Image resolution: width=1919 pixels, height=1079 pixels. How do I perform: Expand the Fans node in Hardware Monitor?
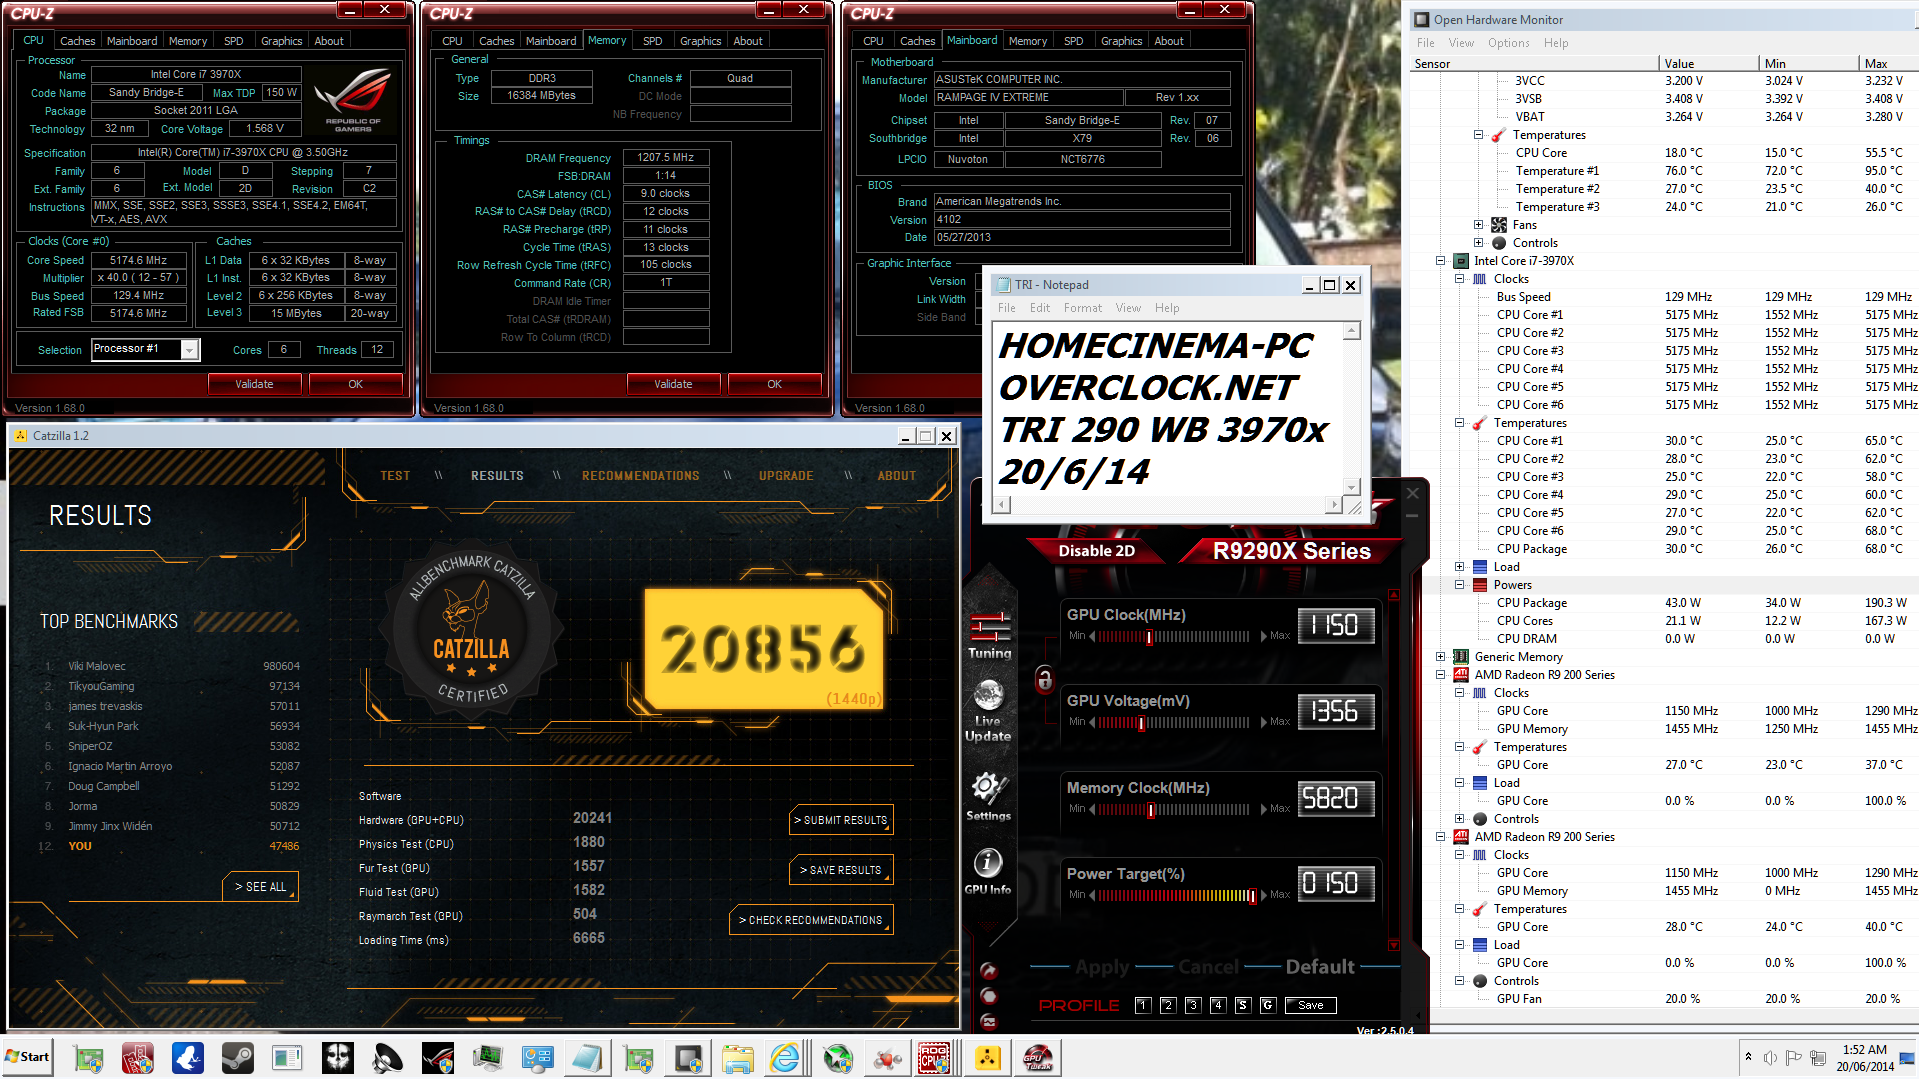[x=1479, y=225]
